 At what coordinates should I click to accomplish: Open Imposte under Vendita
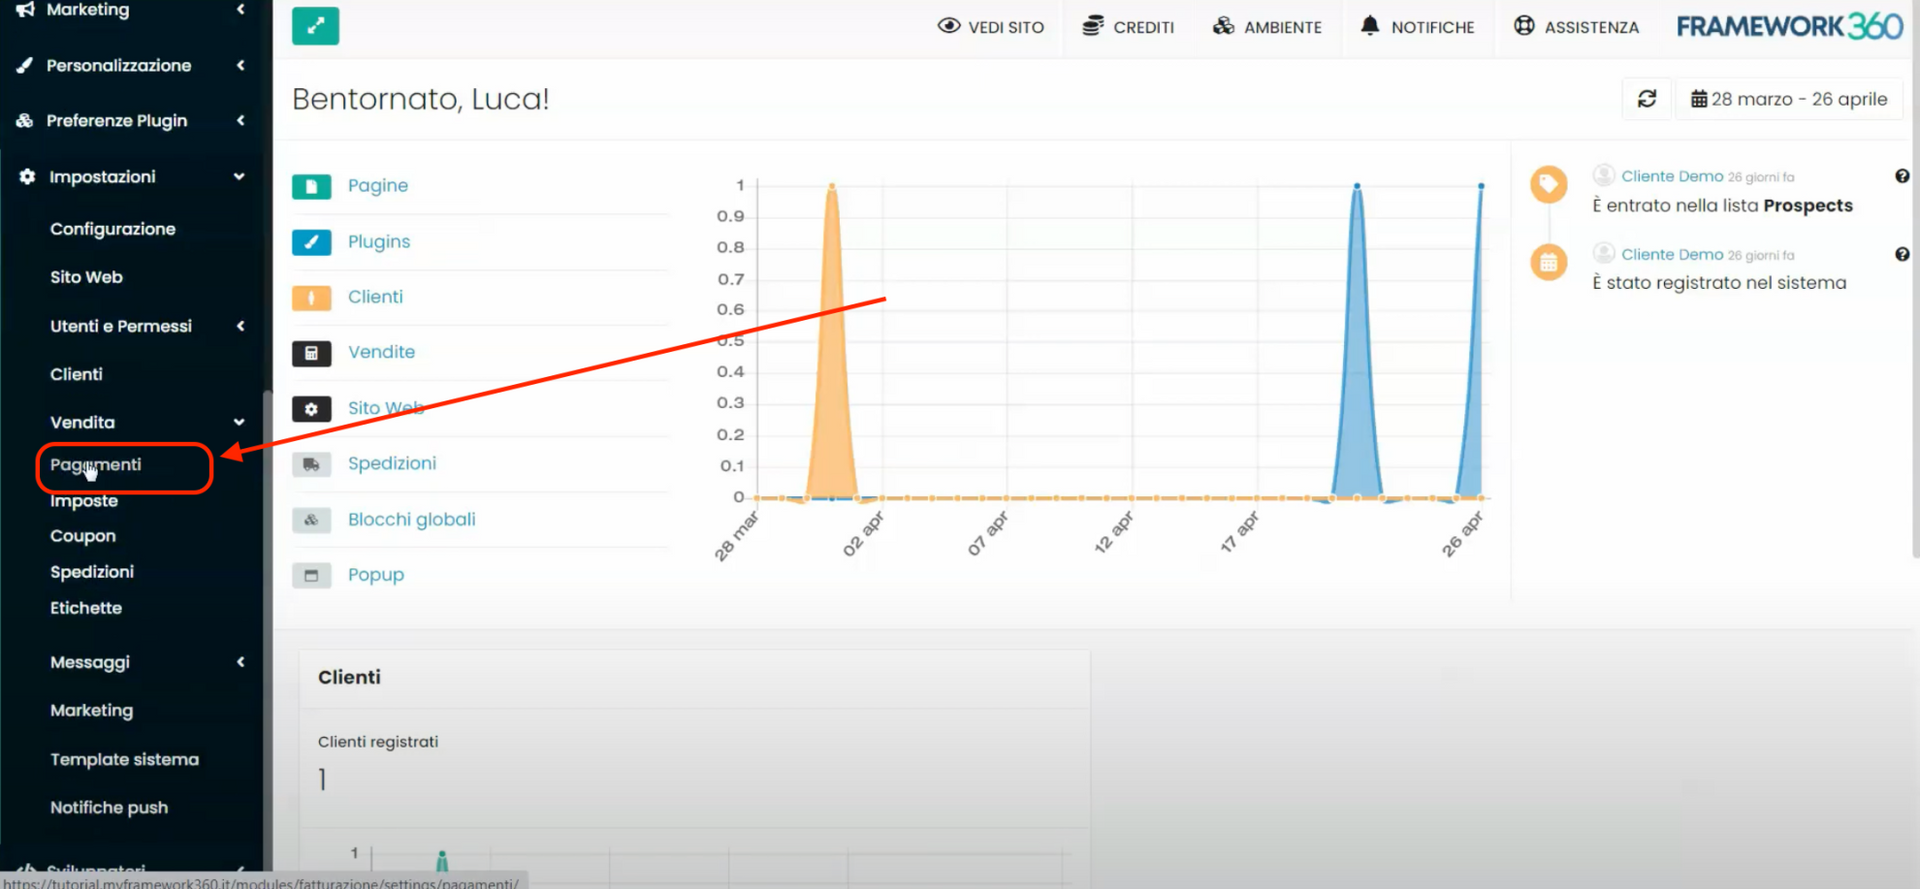[x=84, y=501]
